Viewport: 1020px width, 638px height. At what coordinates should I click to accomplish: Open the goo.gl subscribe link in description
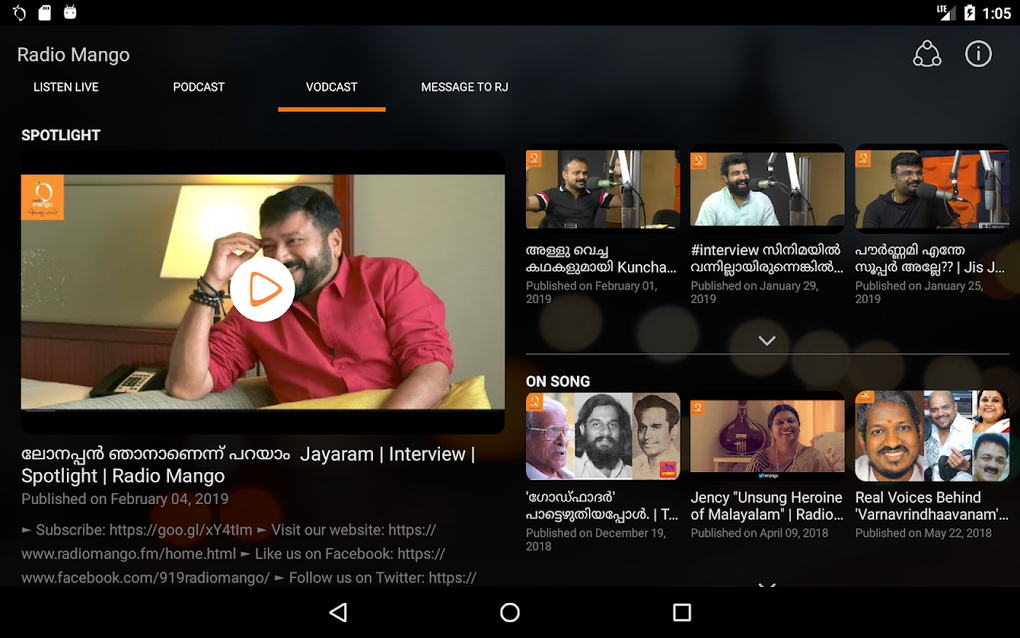point(180,530)
